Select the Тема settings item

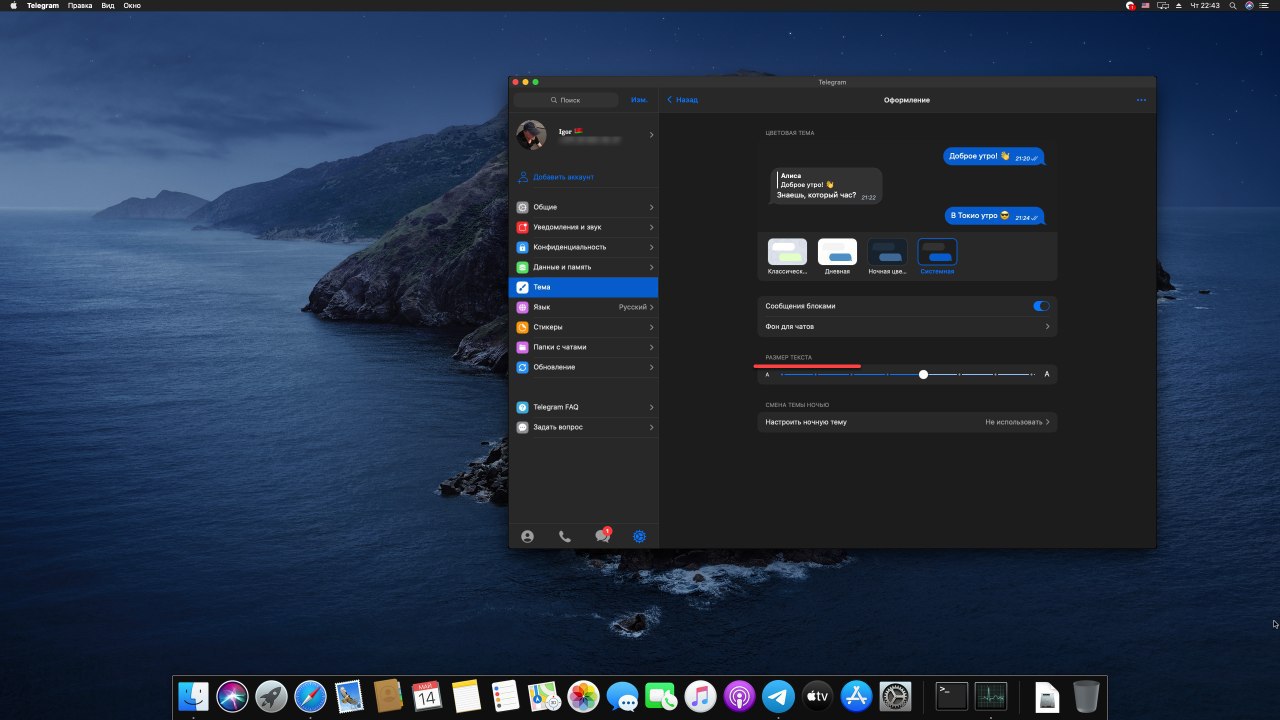coord(585,287)
